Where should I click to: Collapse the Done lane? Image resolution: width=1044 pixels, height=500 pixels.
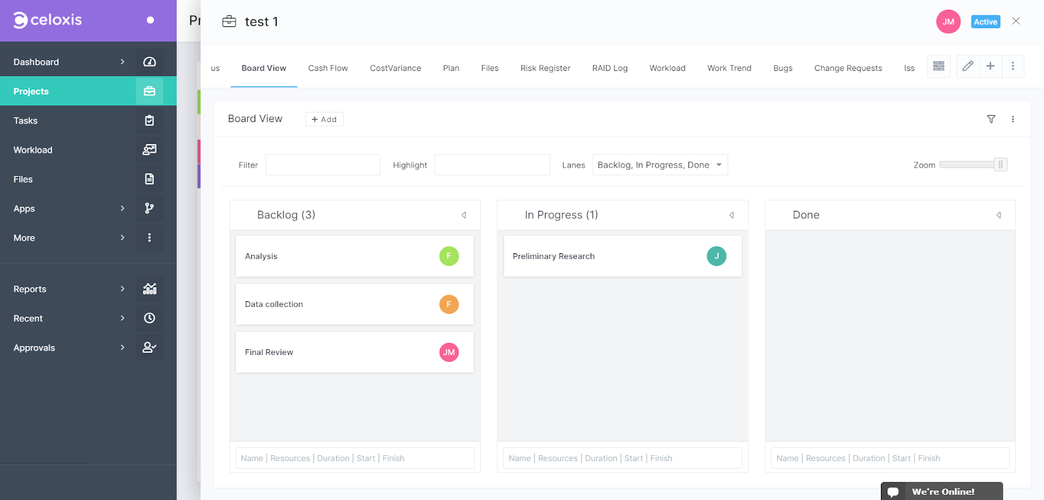pyautogui.click(x=999, y=215)
